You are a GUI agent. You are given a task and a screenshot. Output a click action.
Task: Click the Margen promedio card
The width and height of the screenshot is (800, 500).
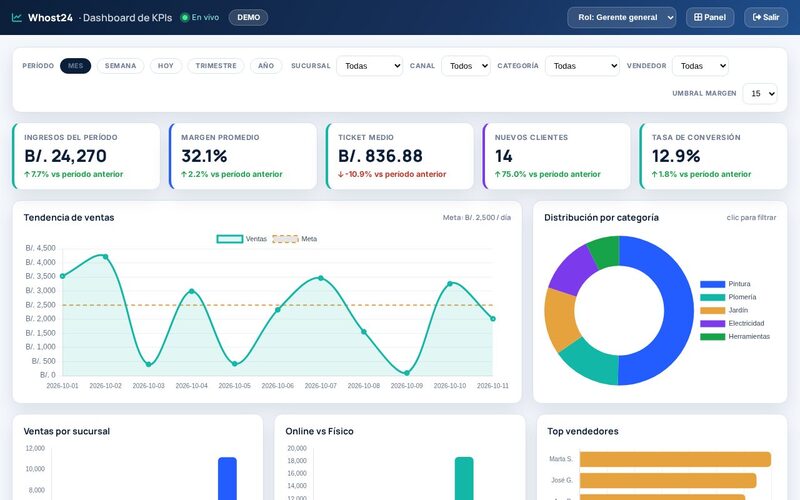(x=243, y=156)
